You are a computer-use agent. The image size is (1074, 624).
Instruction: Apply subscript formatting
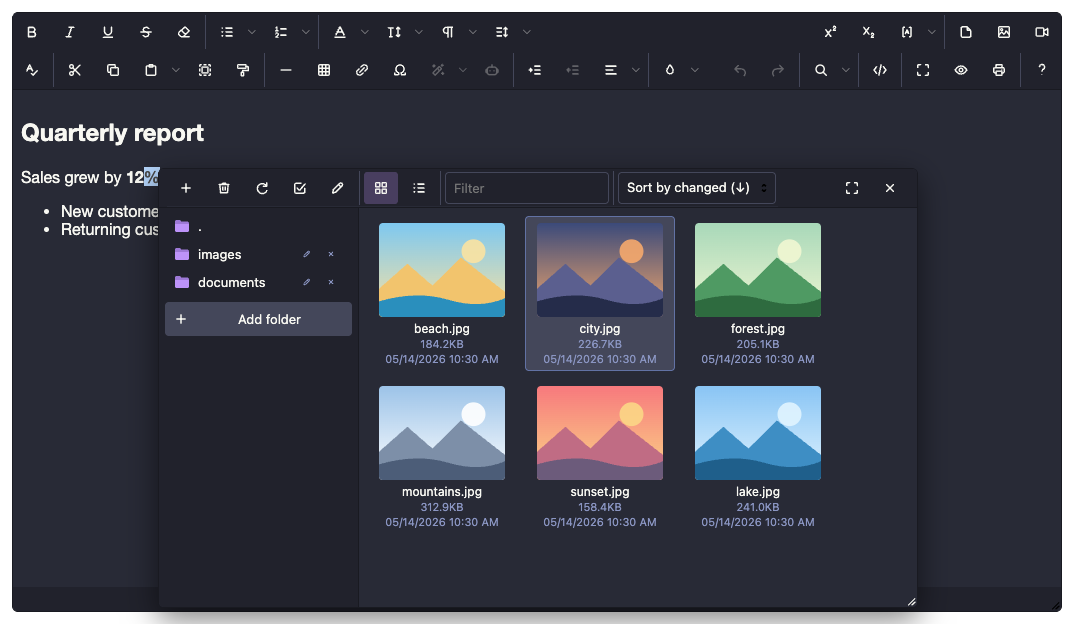(869, 32)
